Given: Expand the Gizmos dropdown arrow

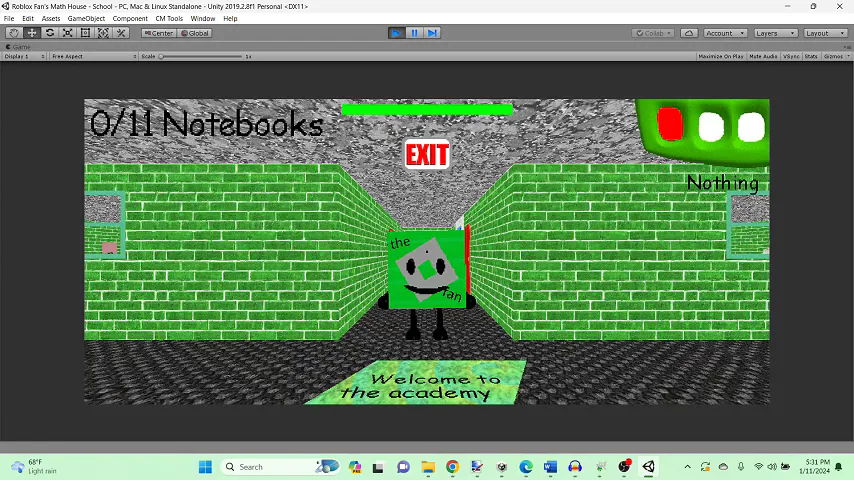Looking at the screenshot, I should click(848, 56).
